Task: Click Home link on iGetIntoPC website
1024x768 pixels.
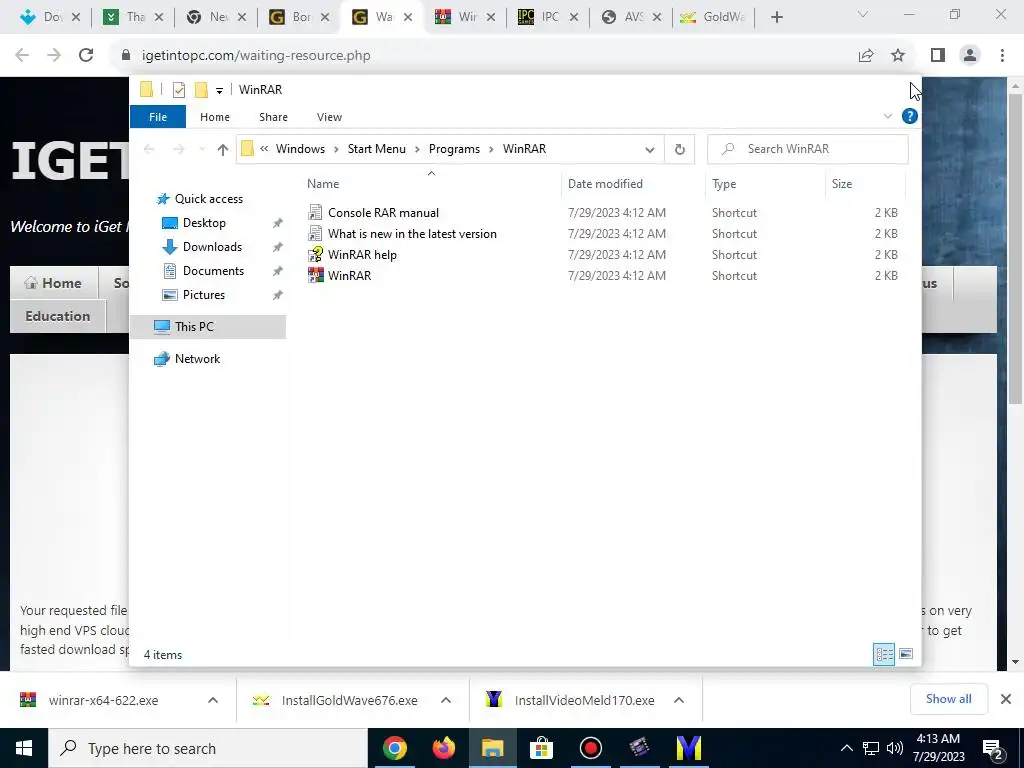Action: pyautogui.click(x=54, y=283)
